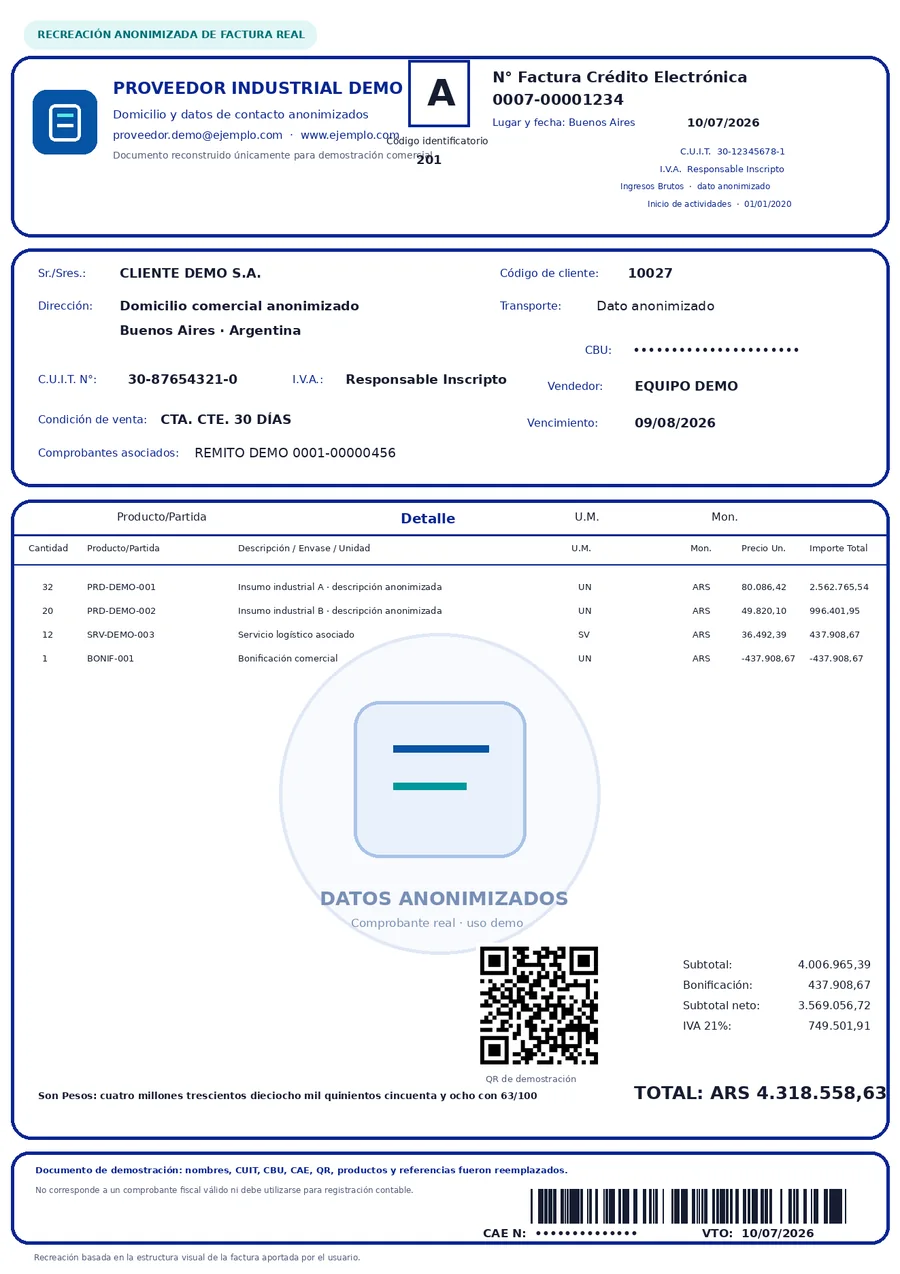This screenshot has height=1274, width=900.
Task: Open the www.ejemplo.com website link
Action: click(350, 135)
